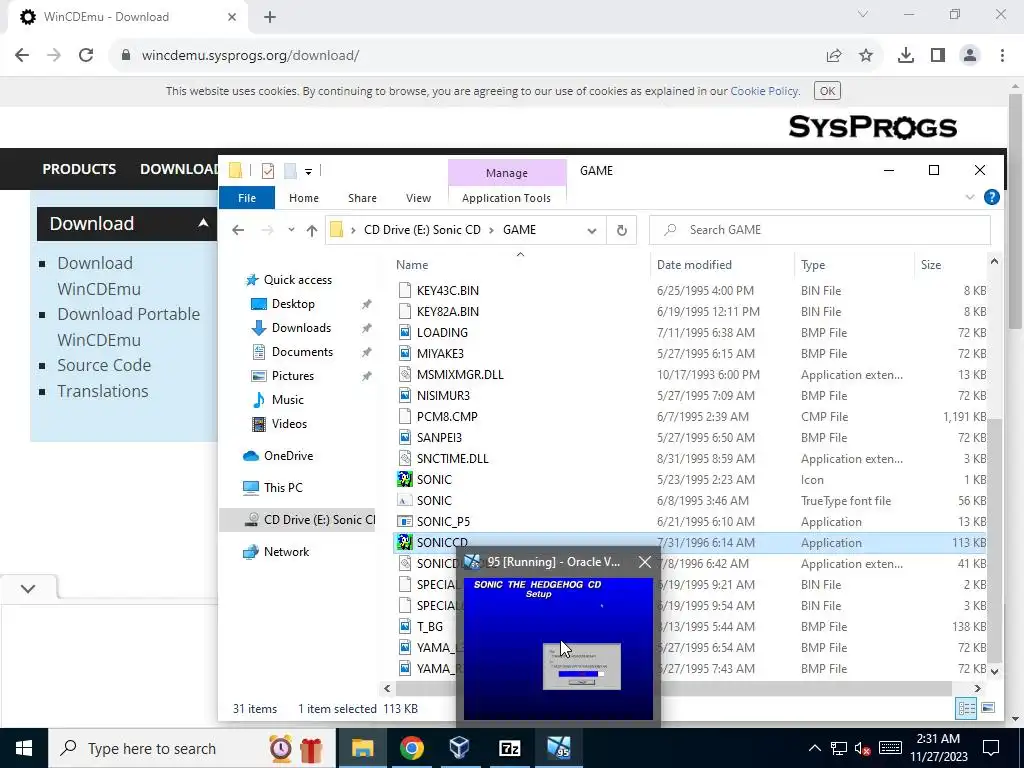Click New folder quick-access toolbar icon
The width and height of the screenshot is (1024, 768).
pos(291,171)
